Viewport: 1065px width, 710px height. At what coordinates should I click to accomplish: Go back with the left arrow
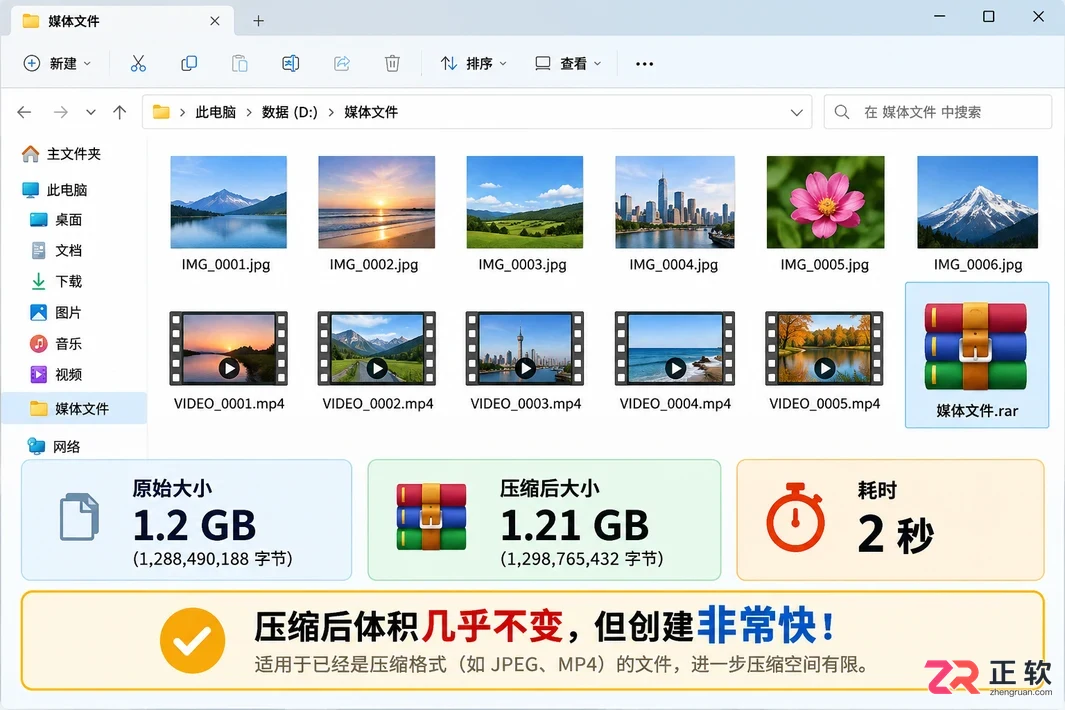(24, 112)
